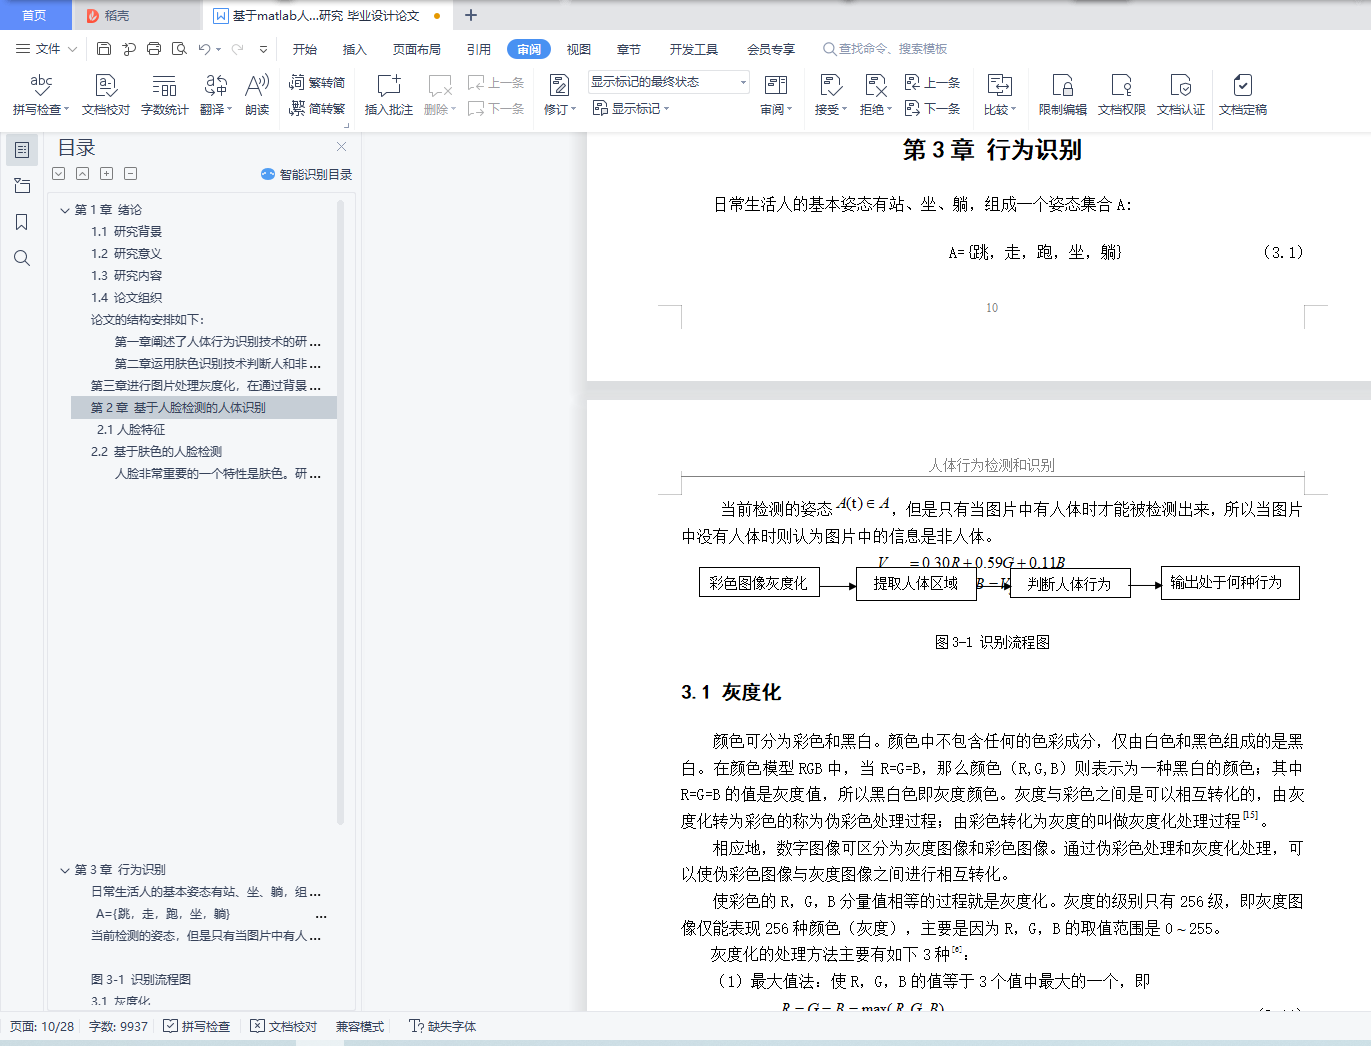Click the 查找命令、搜索模板 search box
Screen dimensions: 1371x1046
pyautogui.click(x=885, y=49)
